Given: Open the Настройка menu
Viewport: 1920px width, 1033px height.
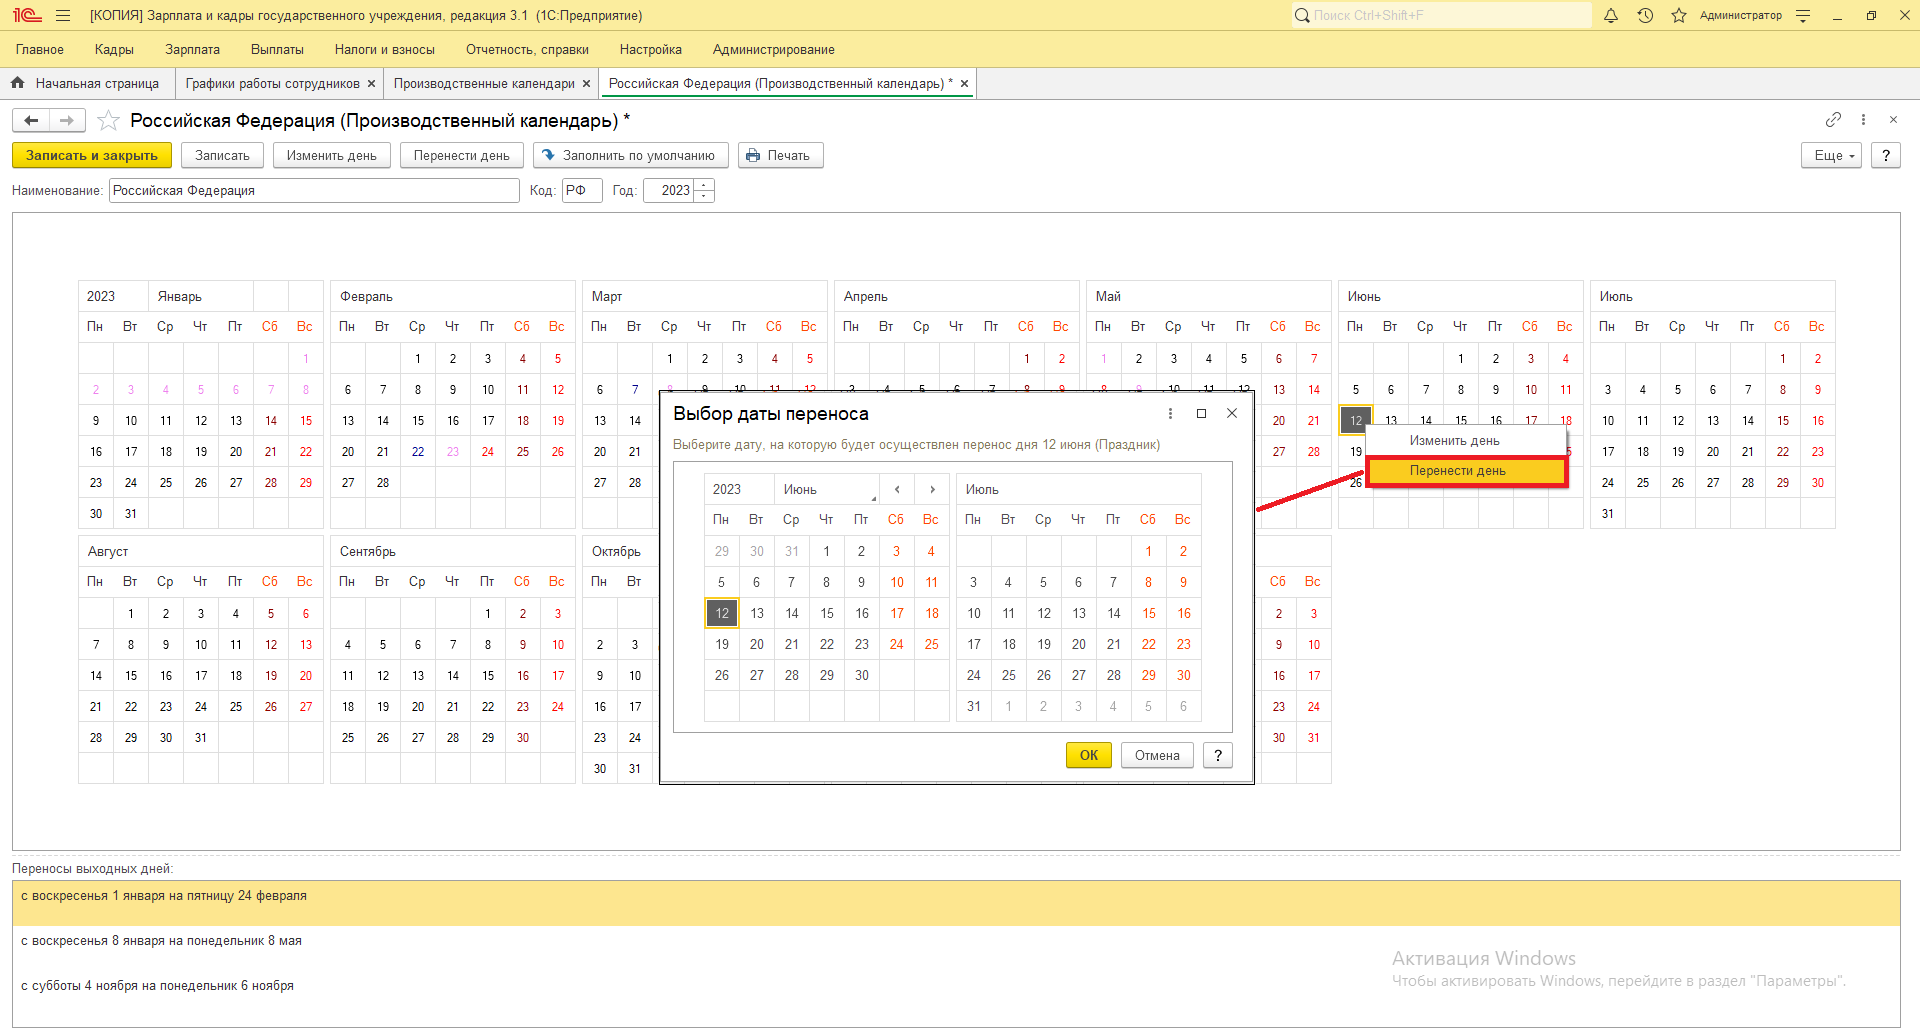Looking at the screenshot, I should [650, 49].
